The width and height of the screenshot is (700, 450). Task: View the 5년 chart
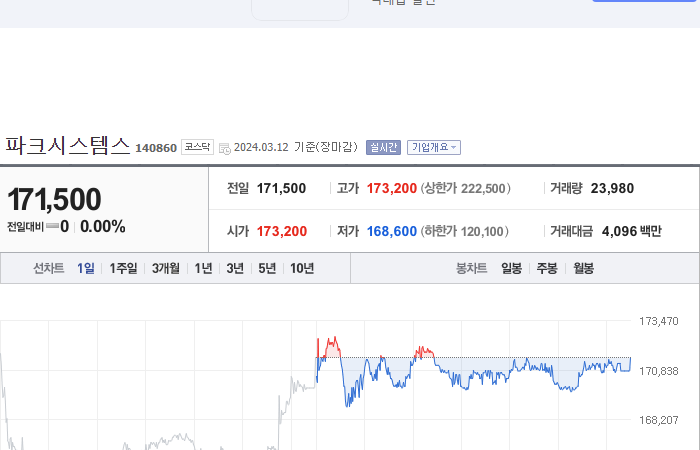pos(267,268)
